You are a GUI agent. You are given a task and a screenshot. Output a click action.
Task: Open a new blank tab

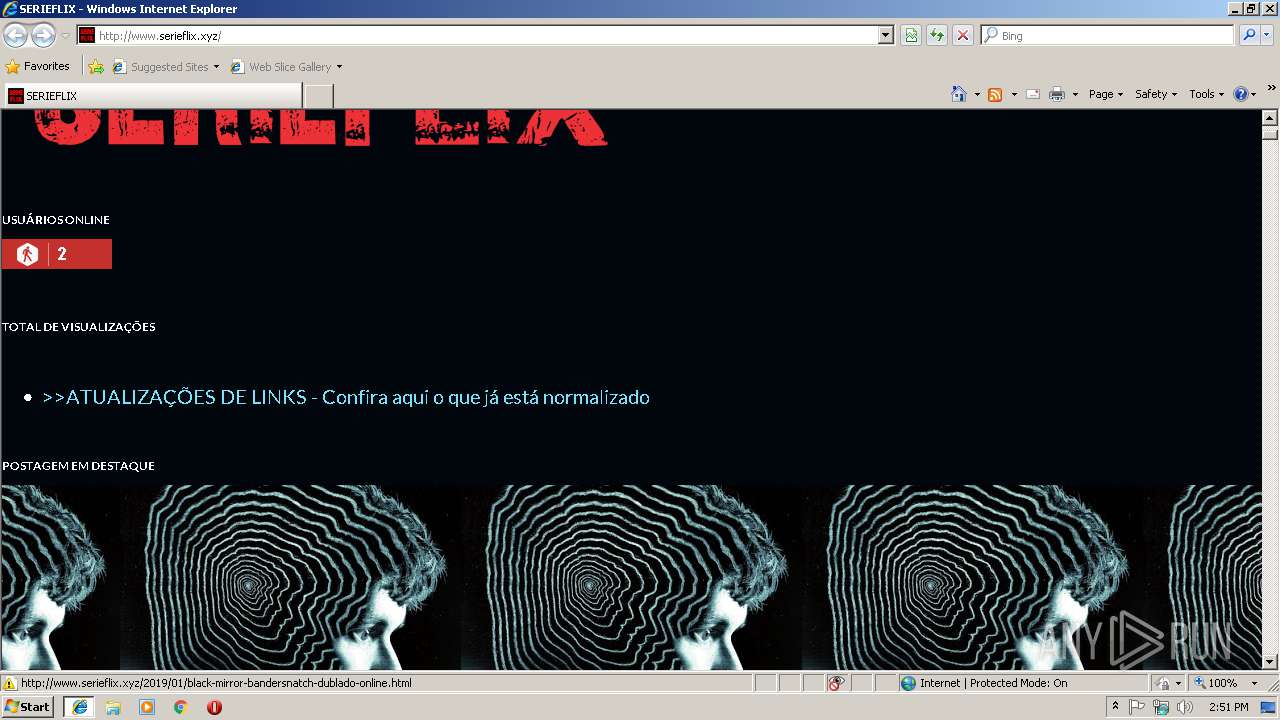tap(318, 96)
